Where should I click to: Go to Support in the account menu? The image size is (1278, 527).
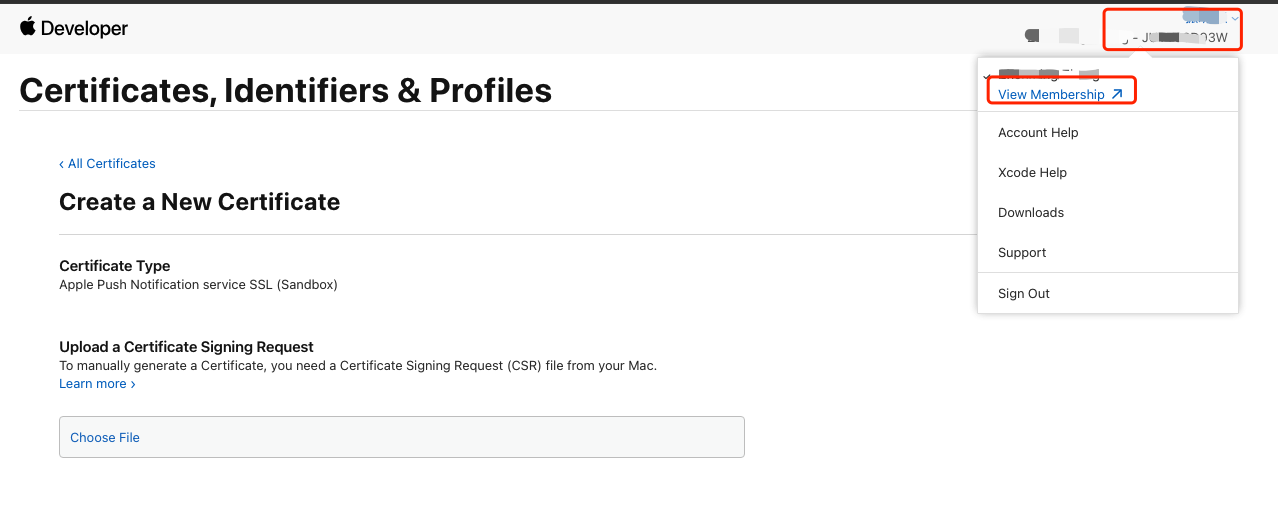coord(1022,252)
